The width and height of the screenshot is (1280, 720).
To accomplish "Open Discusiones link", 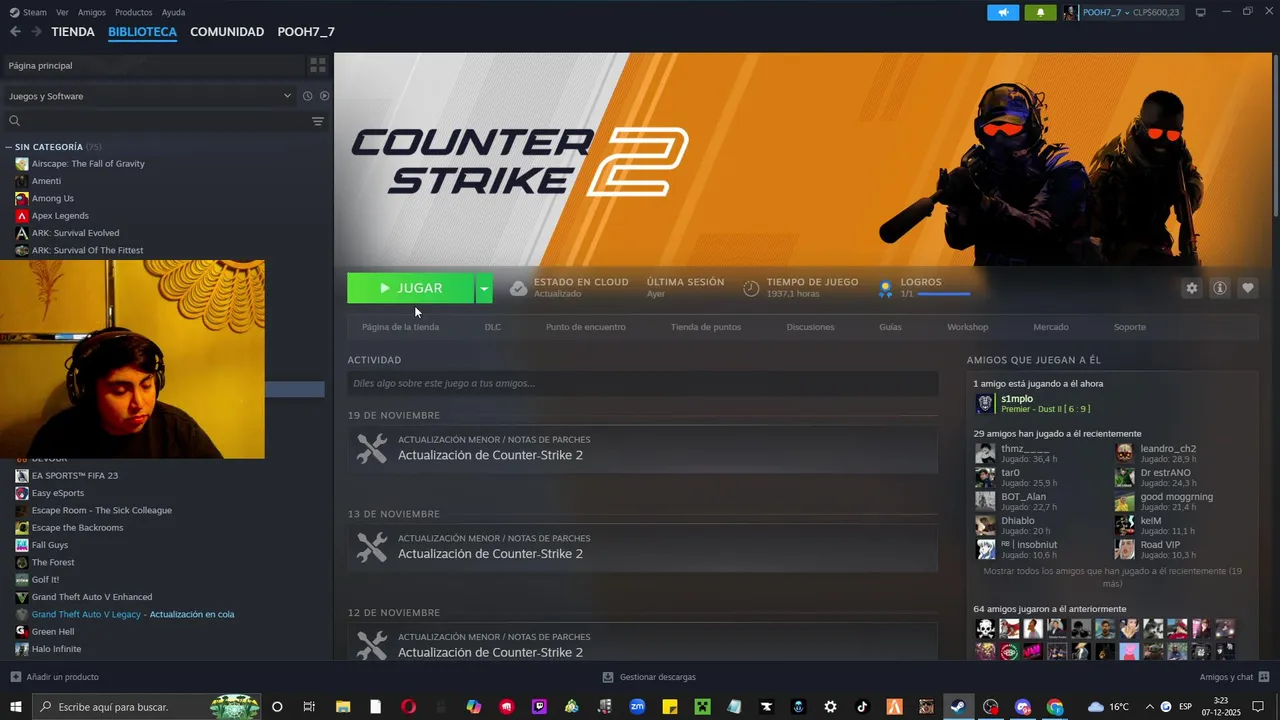I will point(810,327).
